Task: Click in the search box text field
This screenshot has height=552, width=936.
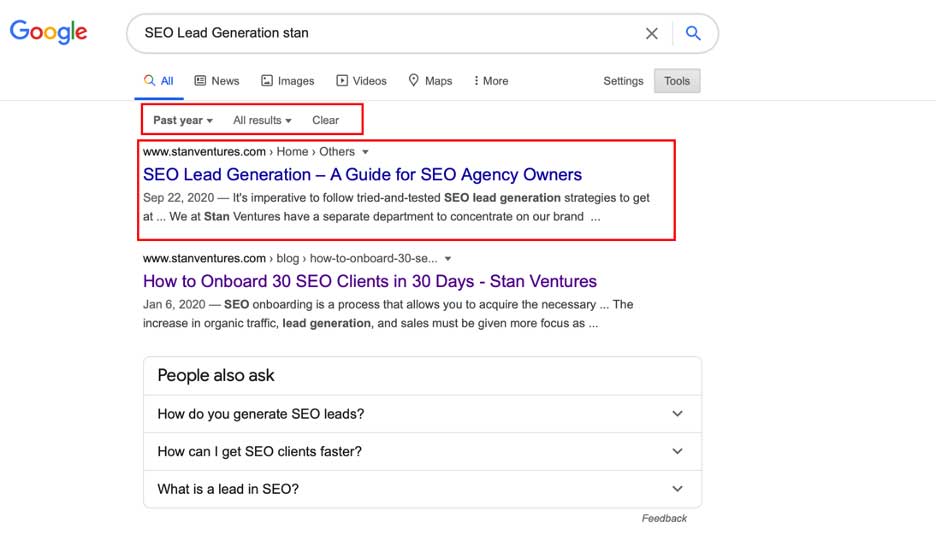Action: 388,33
